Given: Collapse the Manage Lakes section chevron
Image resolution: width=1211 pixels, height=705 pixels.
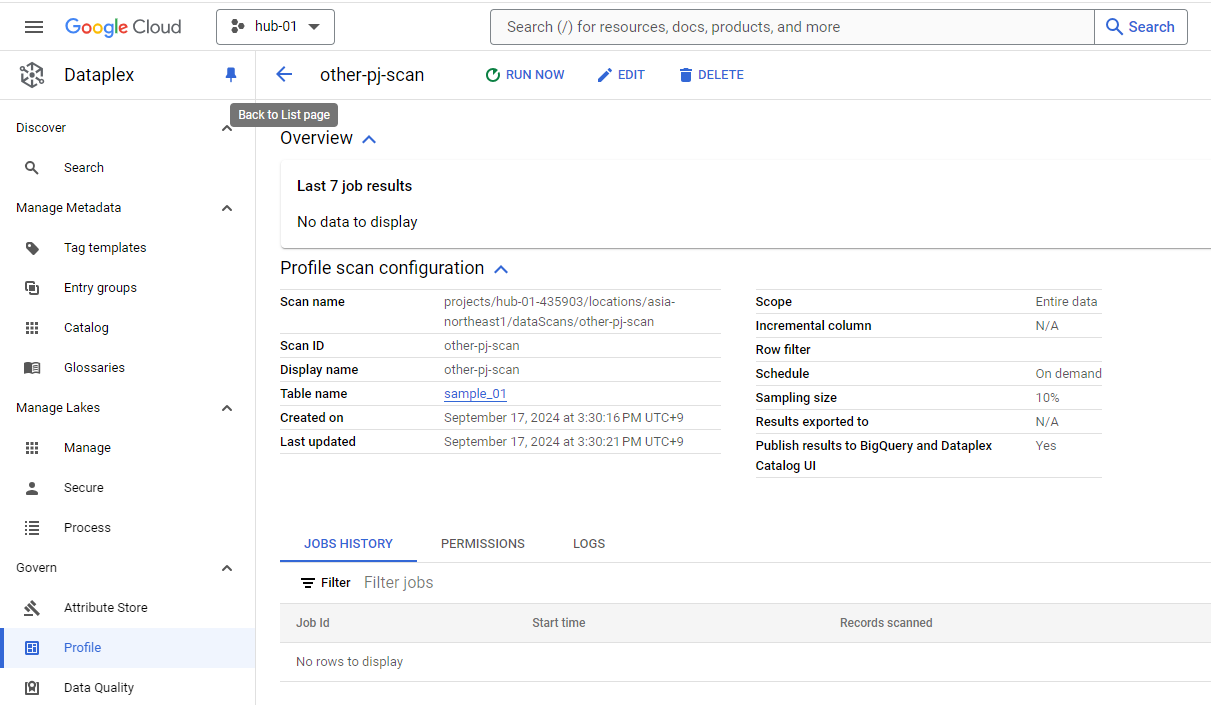Looking at the screenshot, I should 227,408.
